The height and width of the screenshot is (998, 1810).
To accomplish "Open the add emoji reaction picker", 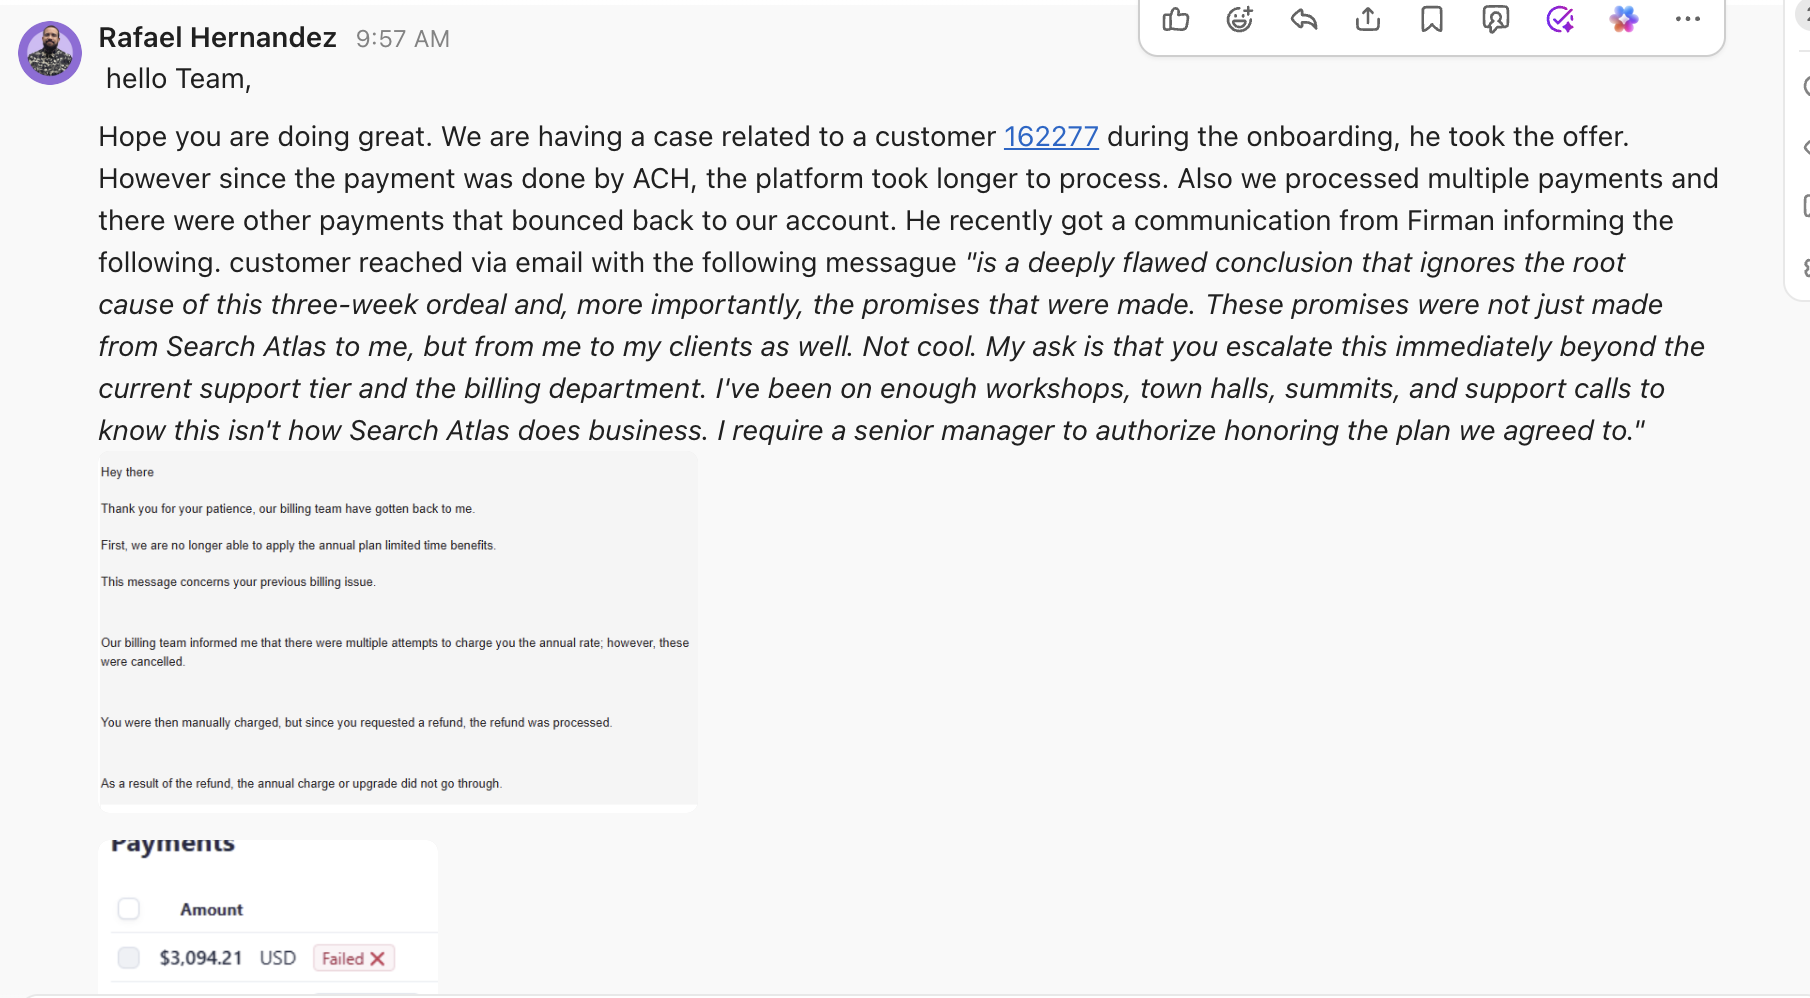I will pyautogui.click(x=1240, y=19).
